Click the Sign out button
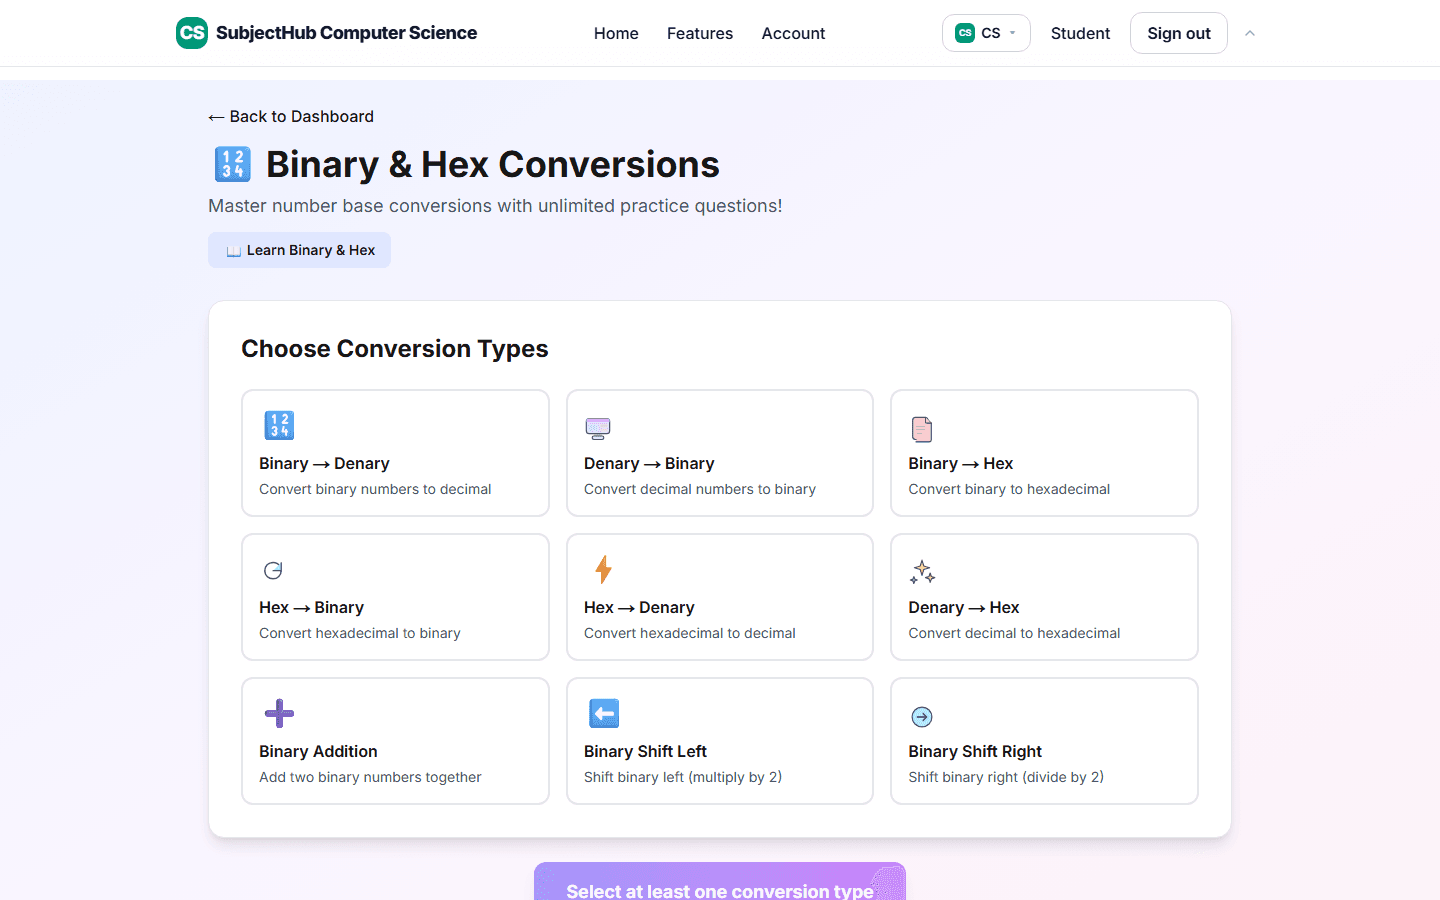Viewport: 1440px width, 900px height. pos(1179,33)
